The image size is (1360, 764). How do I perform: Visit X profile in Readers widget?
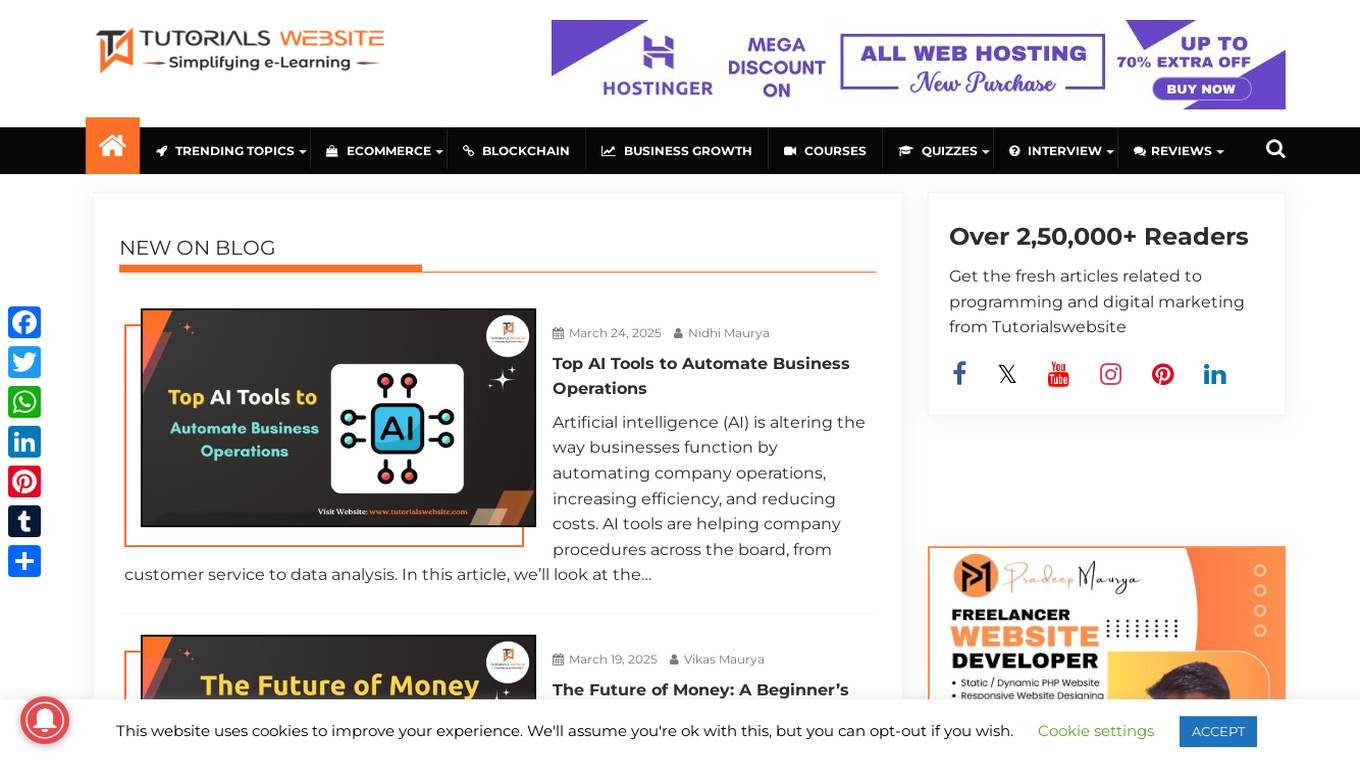point(1007,374)
